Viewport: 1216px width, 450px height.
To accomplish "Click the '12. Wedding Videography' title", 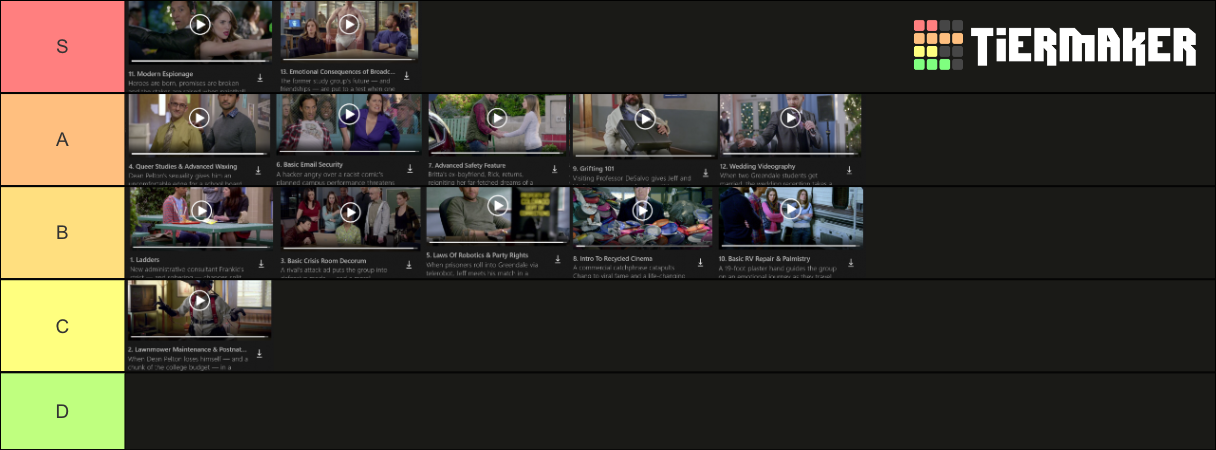I will pos(758,166).
